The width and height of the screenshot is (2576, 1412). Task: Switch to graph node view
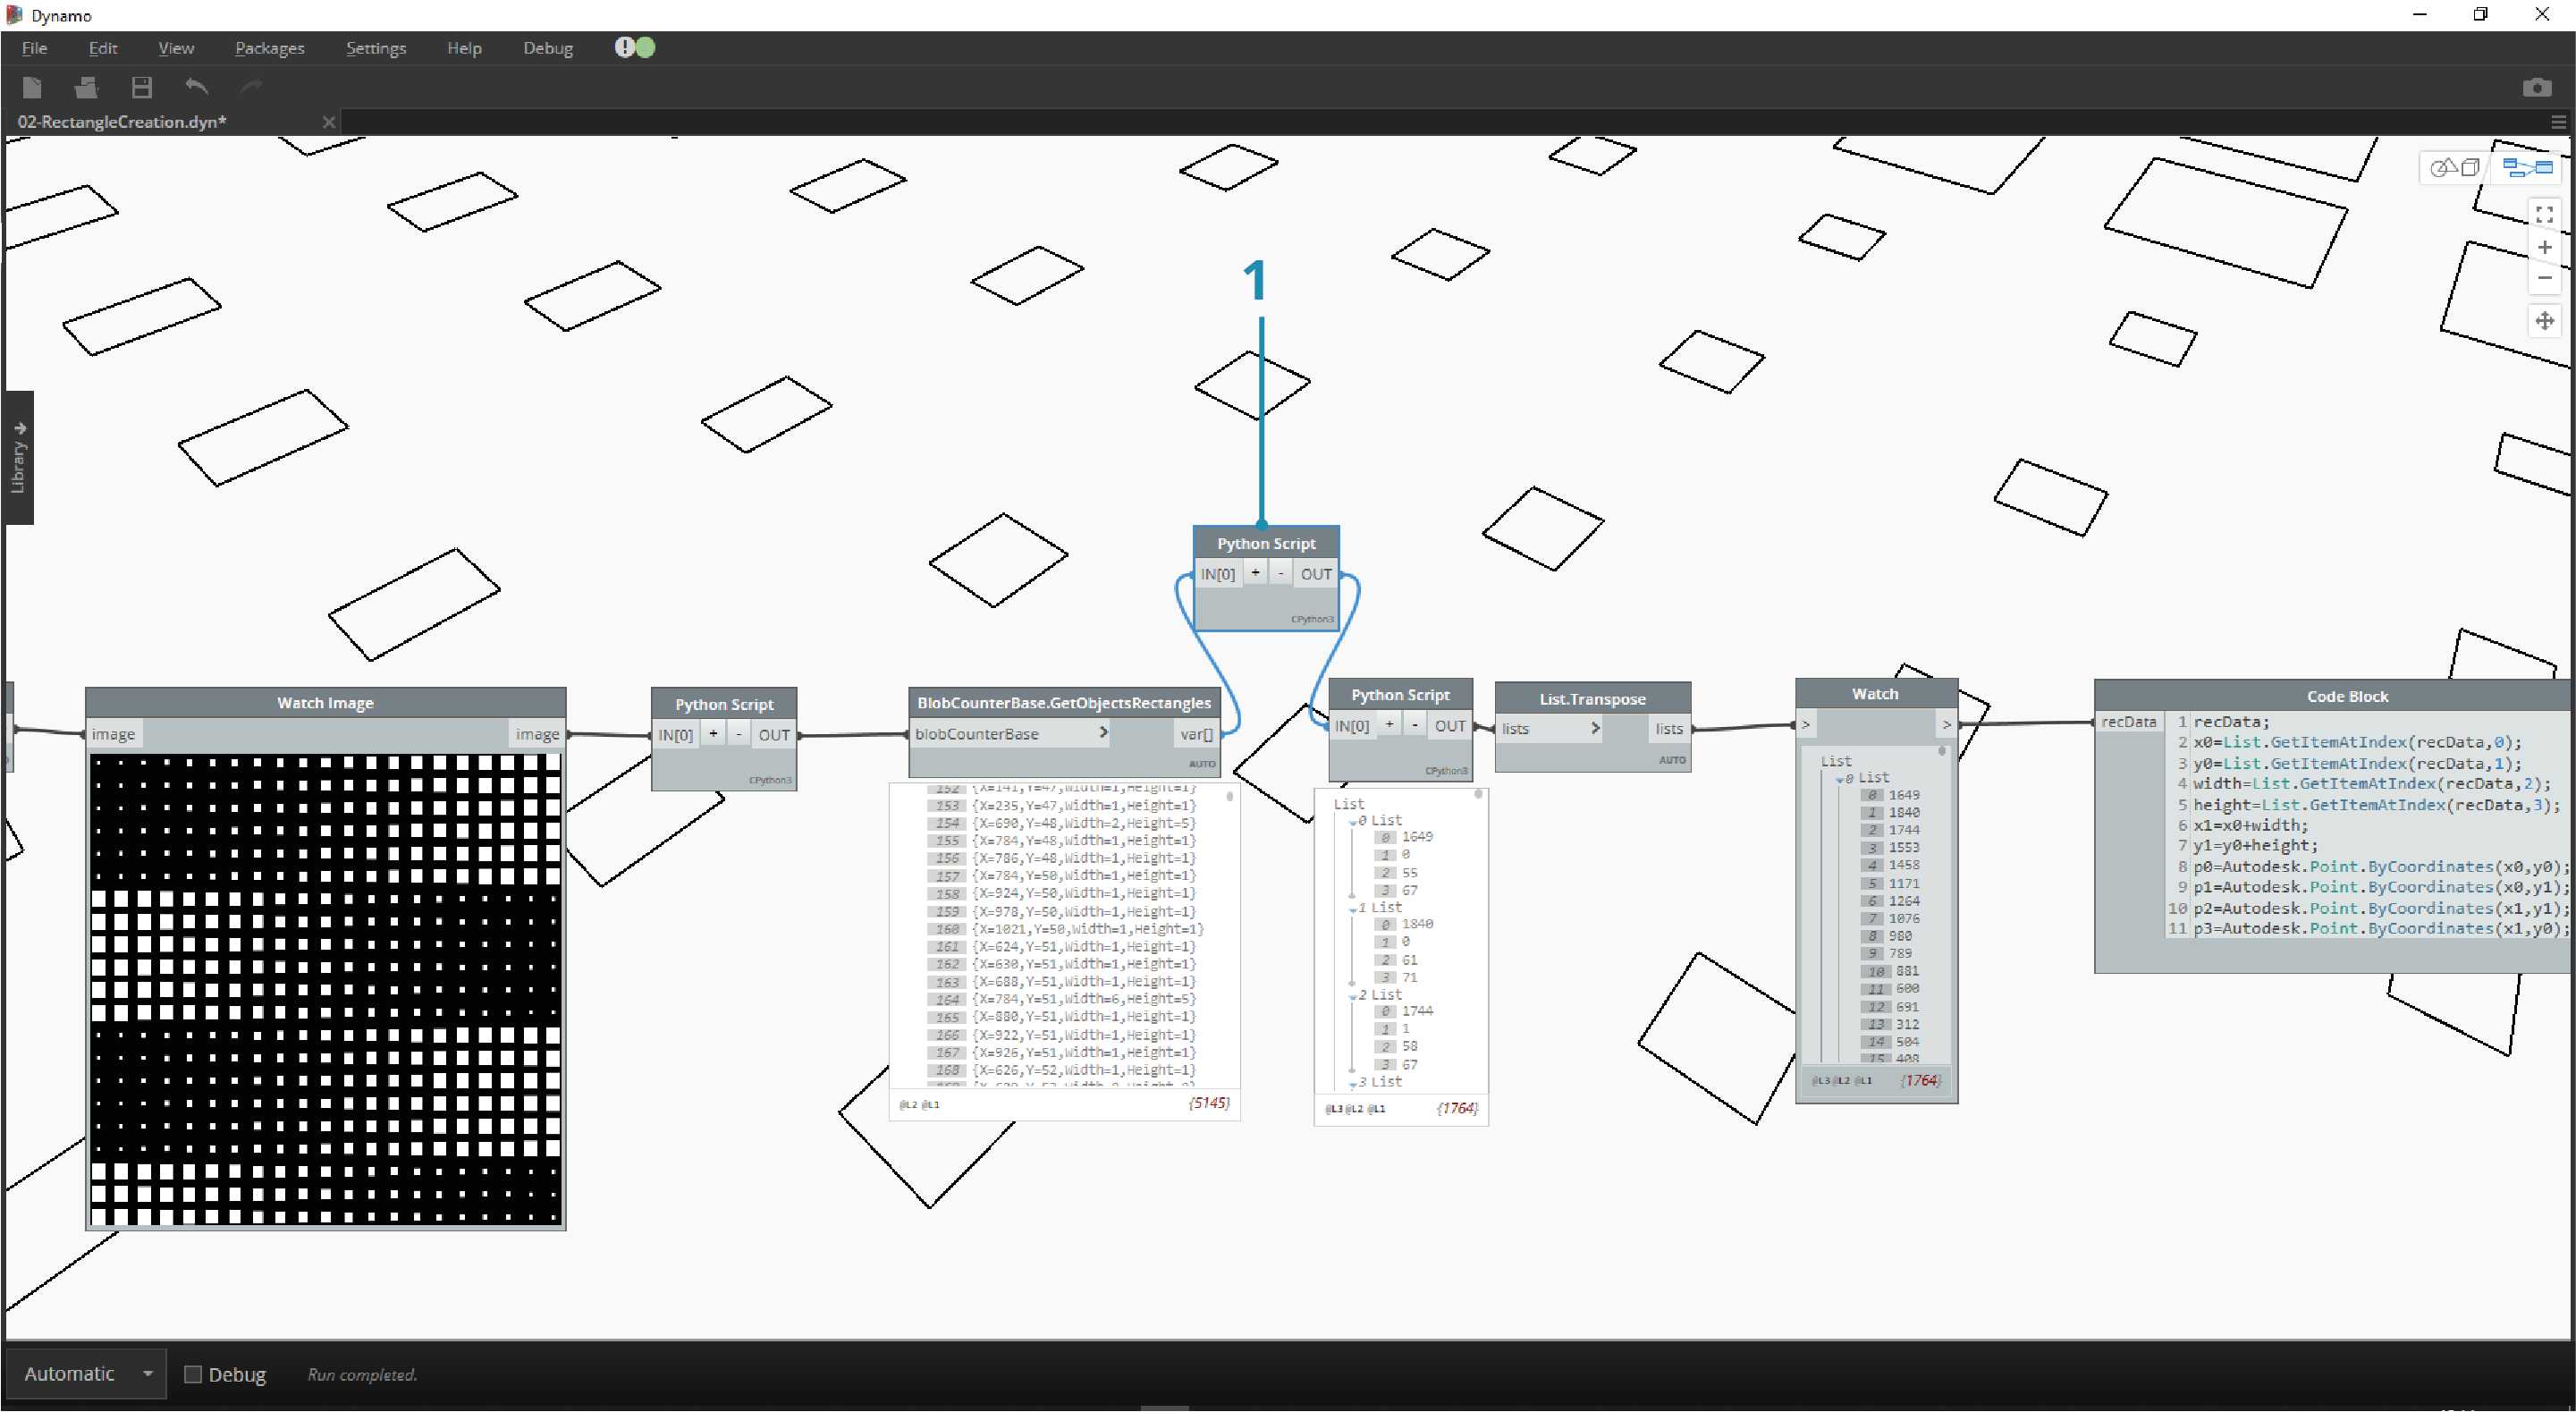point(2527,167)
